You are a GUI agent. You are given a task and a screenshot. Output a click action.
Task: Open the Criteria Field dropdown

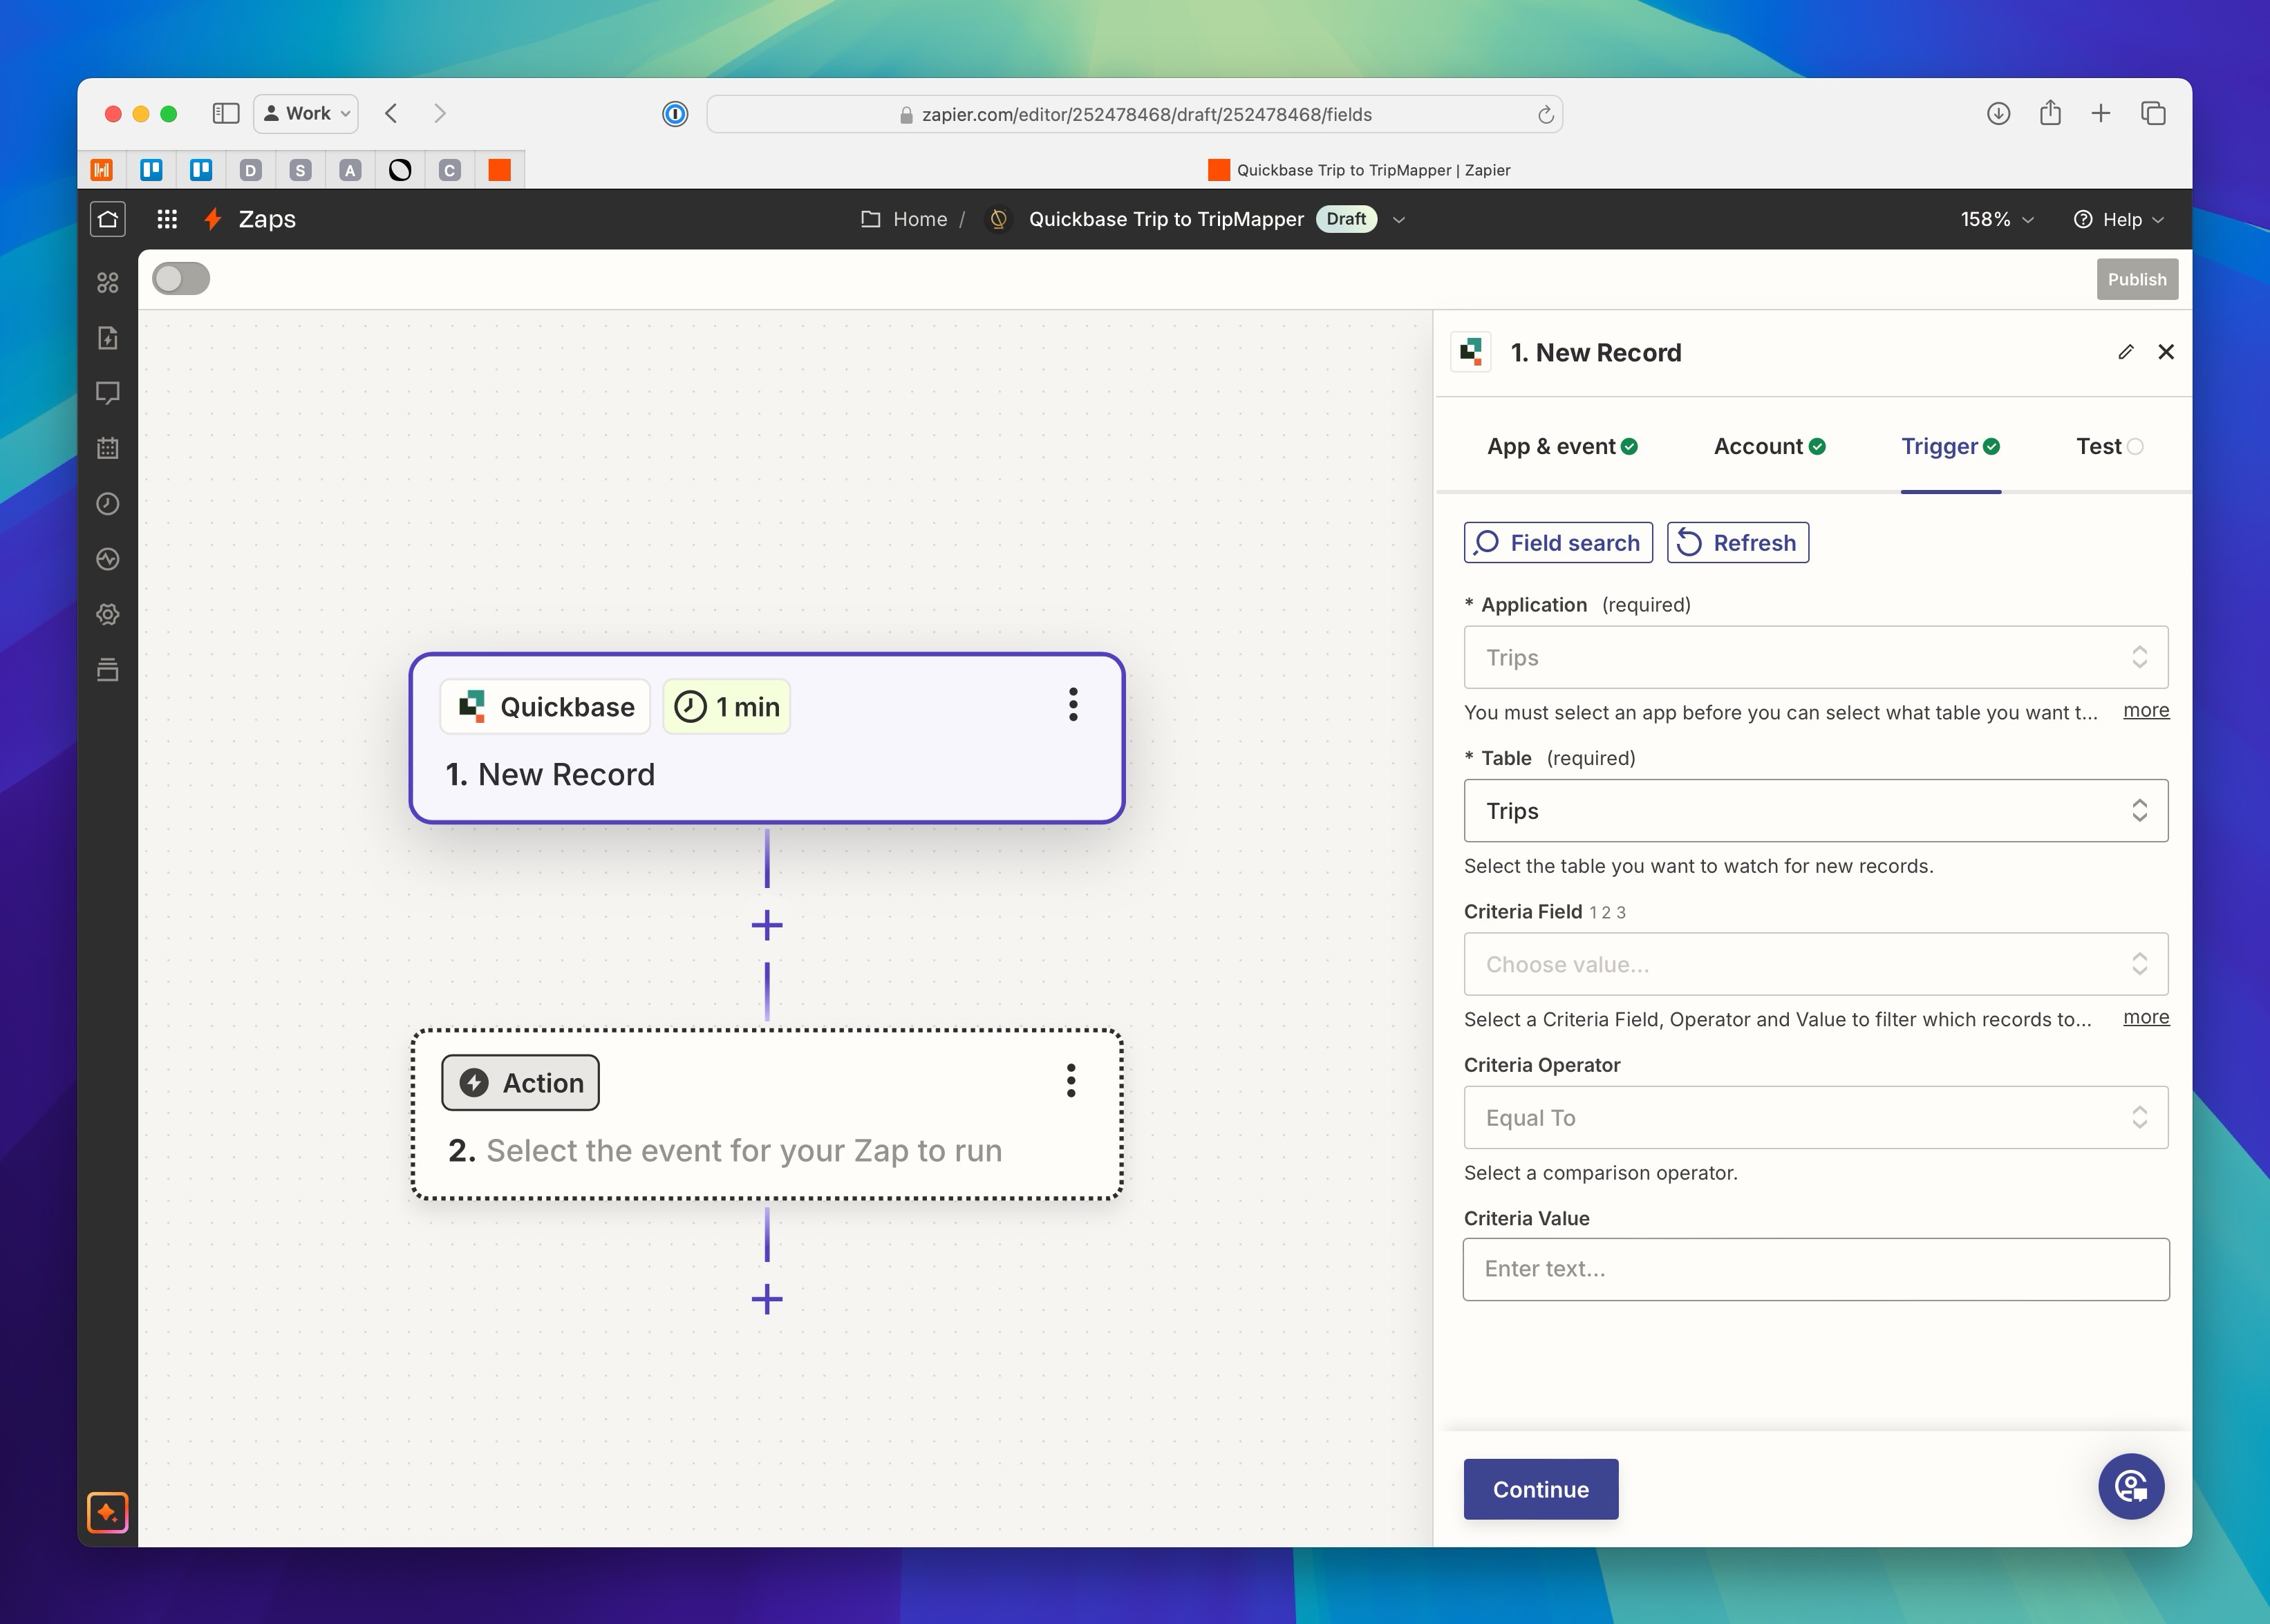(1815, 964)
